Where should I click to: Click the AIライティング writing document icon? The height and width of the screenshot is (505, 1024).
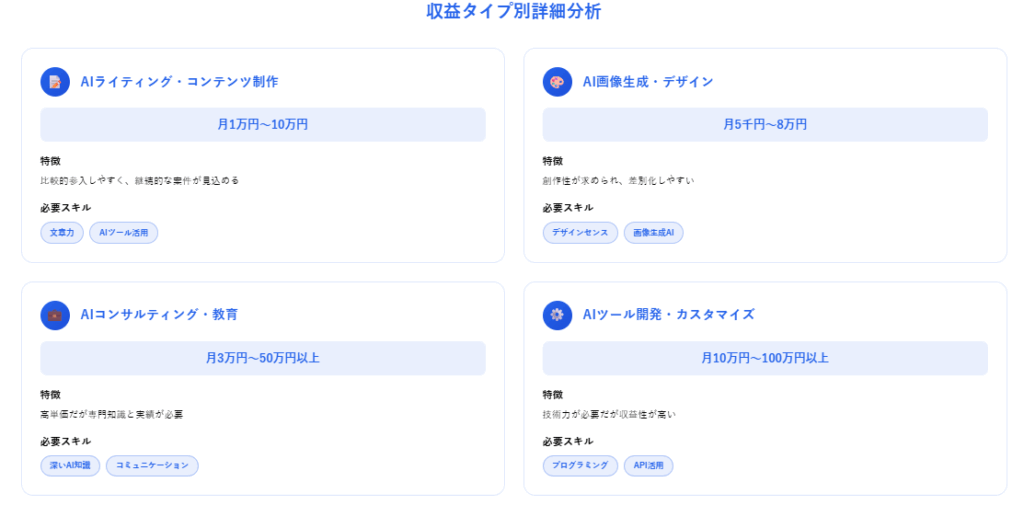tap(55, 82)
